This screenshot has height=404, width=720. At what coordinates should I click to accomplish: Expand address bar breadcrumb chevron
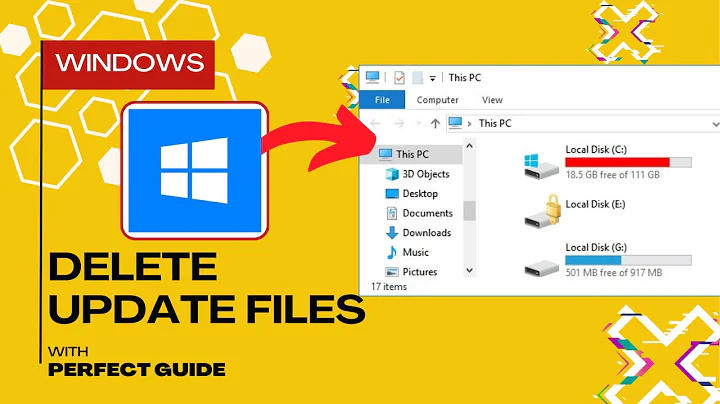[469, 124]
